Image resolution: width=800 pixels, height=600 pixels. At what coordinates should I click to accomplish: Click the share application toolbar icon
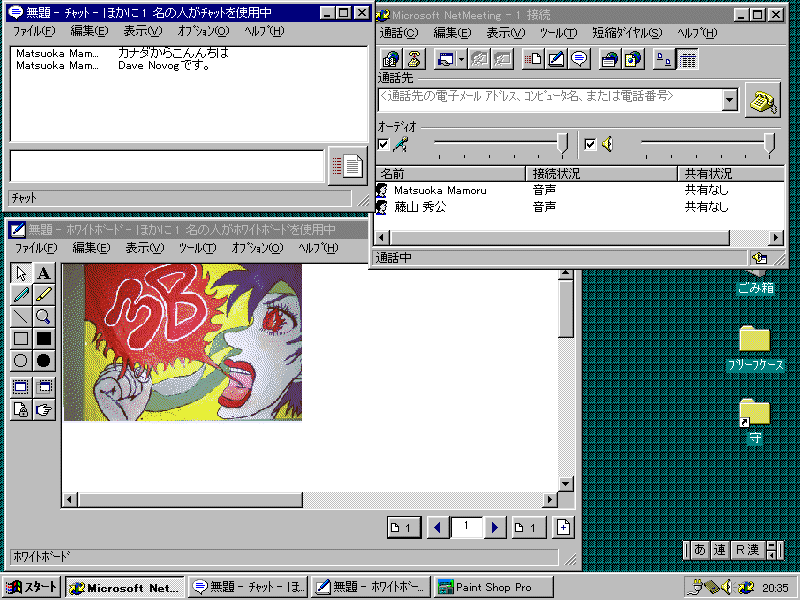[445, 60]
